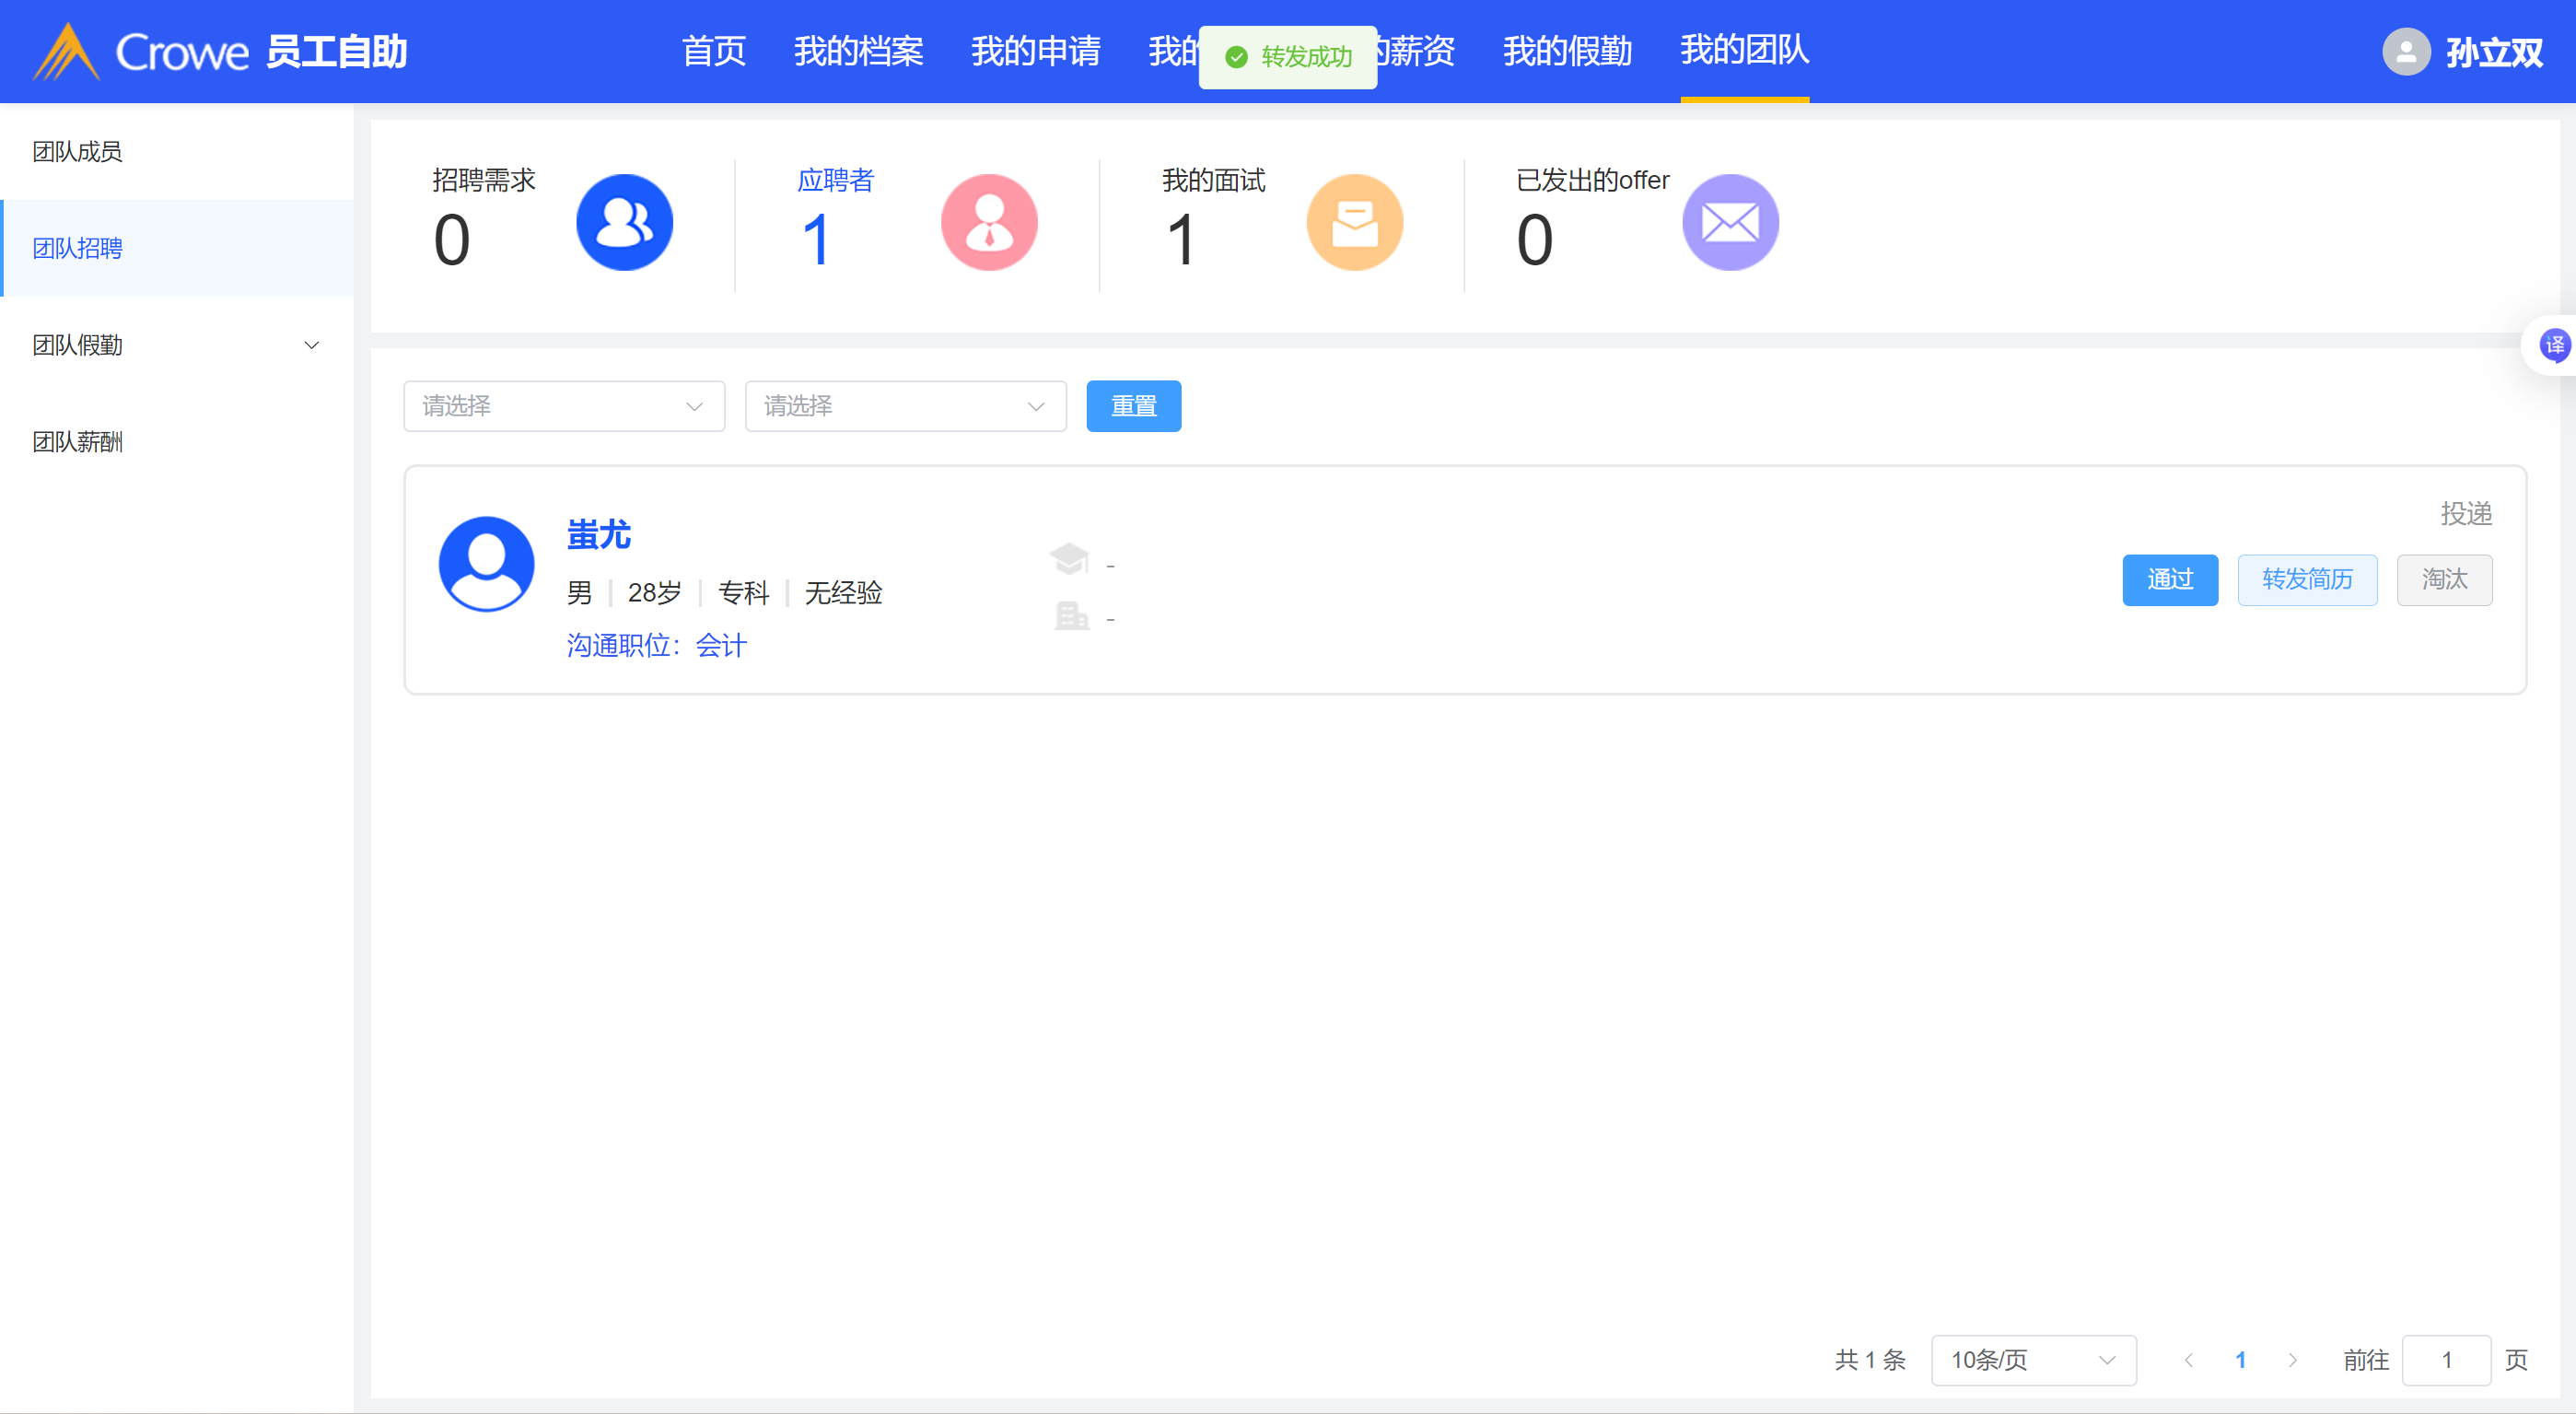Click the blue recruitment needs people icon
The image size is (2576, 1414).
(x=624, y=222)
